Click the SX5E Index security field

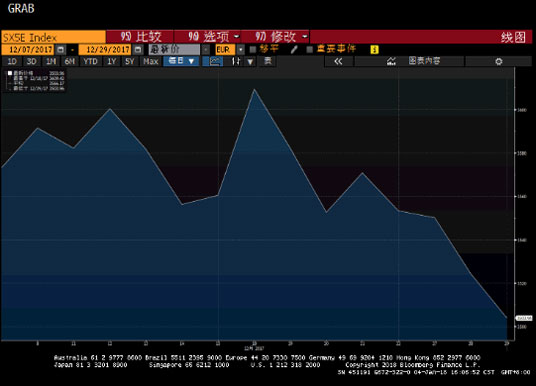pos(53,37)
